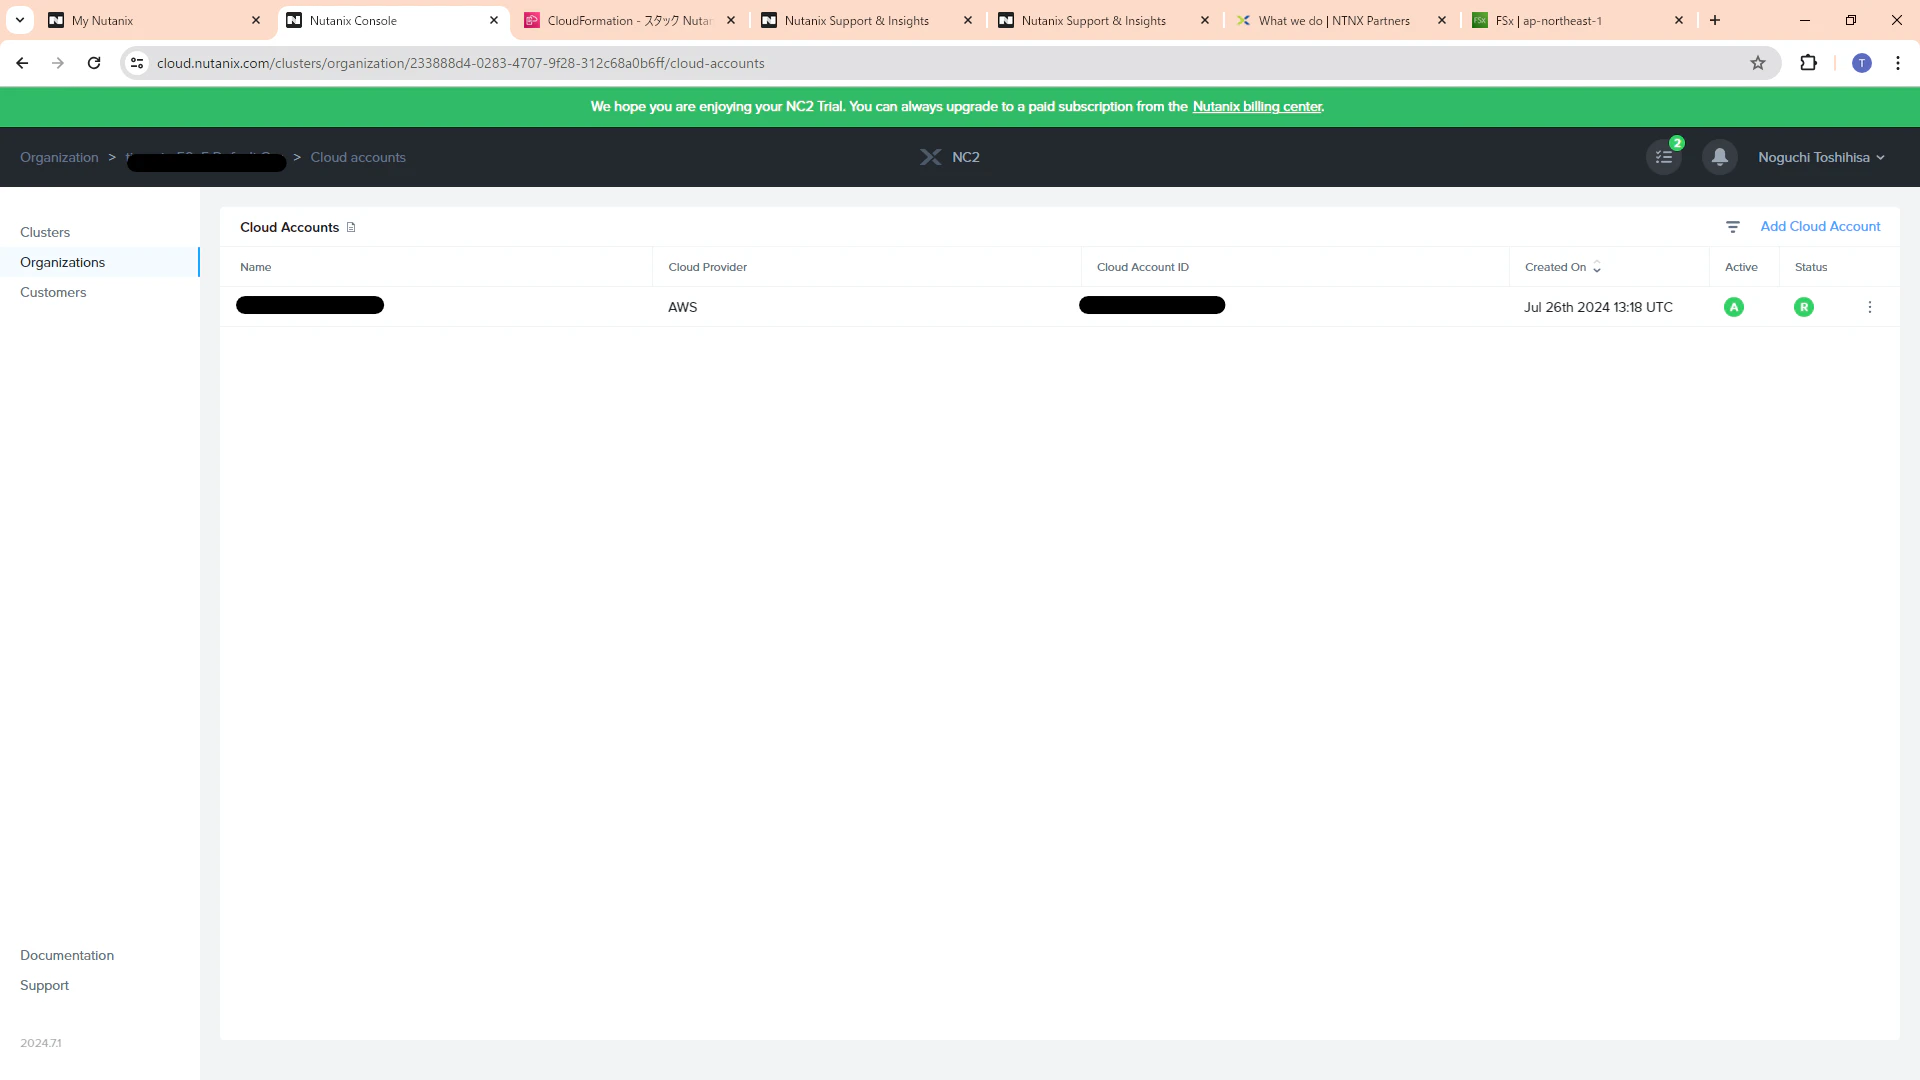1920x1080 pixels.
Task: Open Customers in the sidebar
Action: [53, 292]
